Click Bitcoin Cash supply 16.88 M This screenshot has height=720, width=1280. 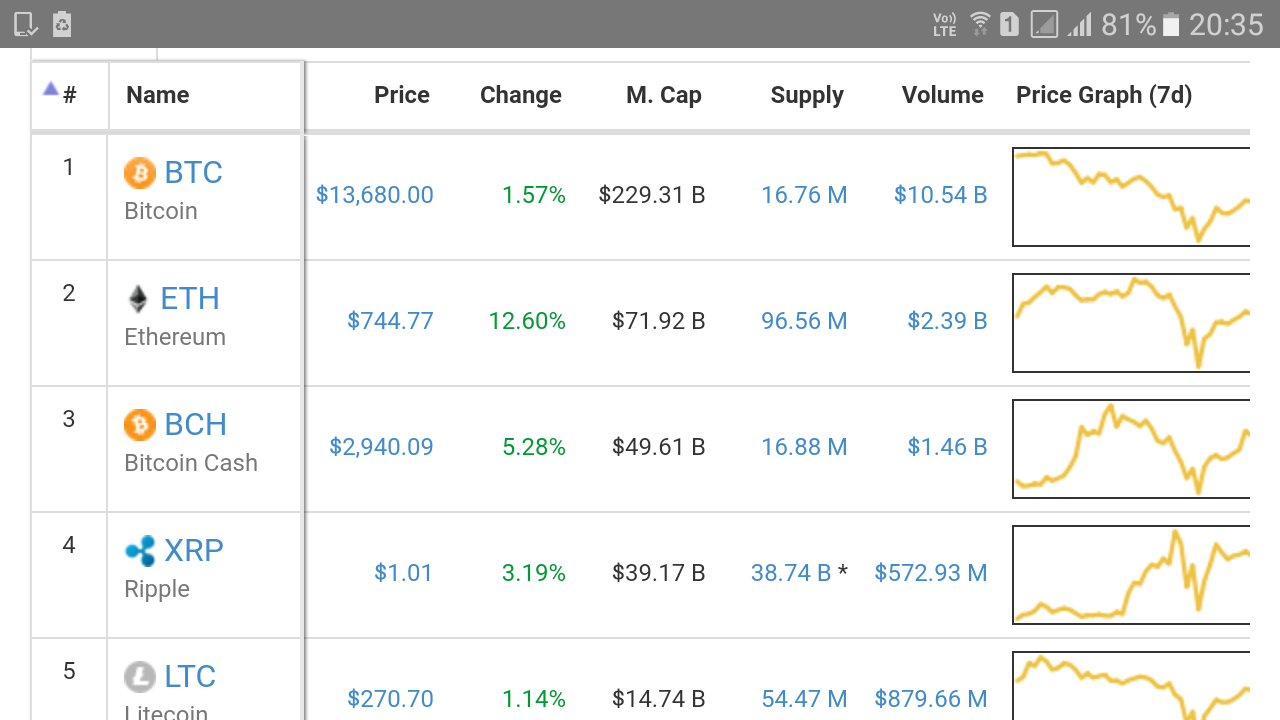coord(804,447)
